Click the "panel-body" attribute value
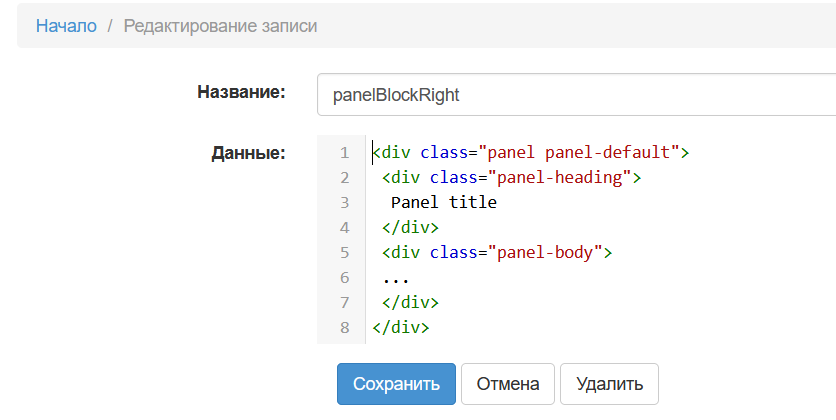The width and height of the screenshot is (836, 420). click(545, 253)
